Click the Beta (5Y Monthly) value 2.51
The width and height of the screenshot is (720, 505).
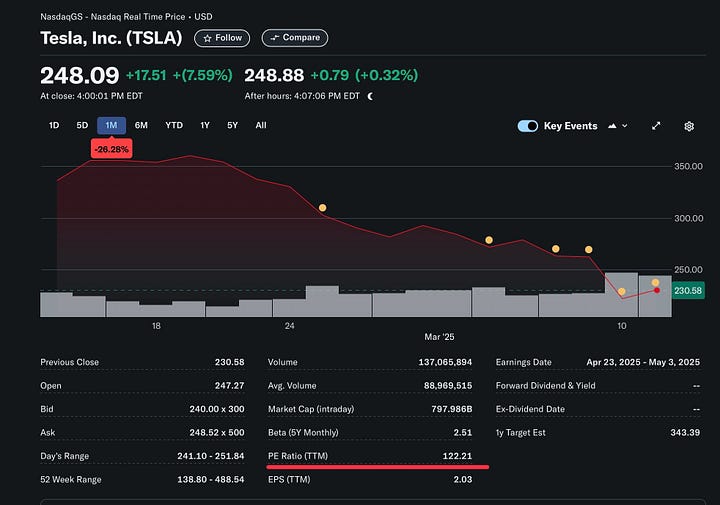tap(463, 432)
